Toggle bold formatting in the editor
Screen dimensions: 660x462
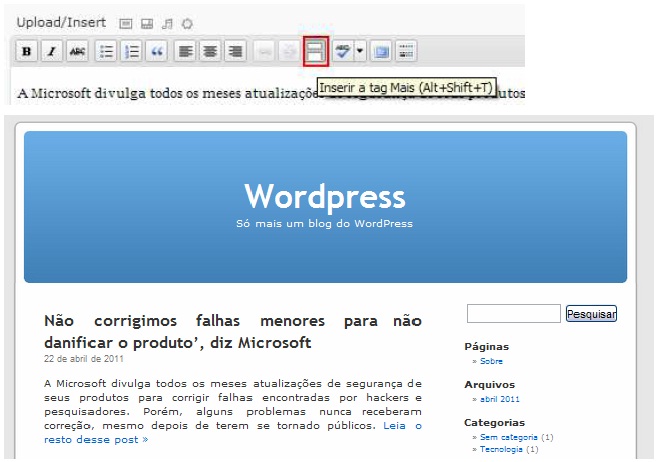[x=27, y=51]
